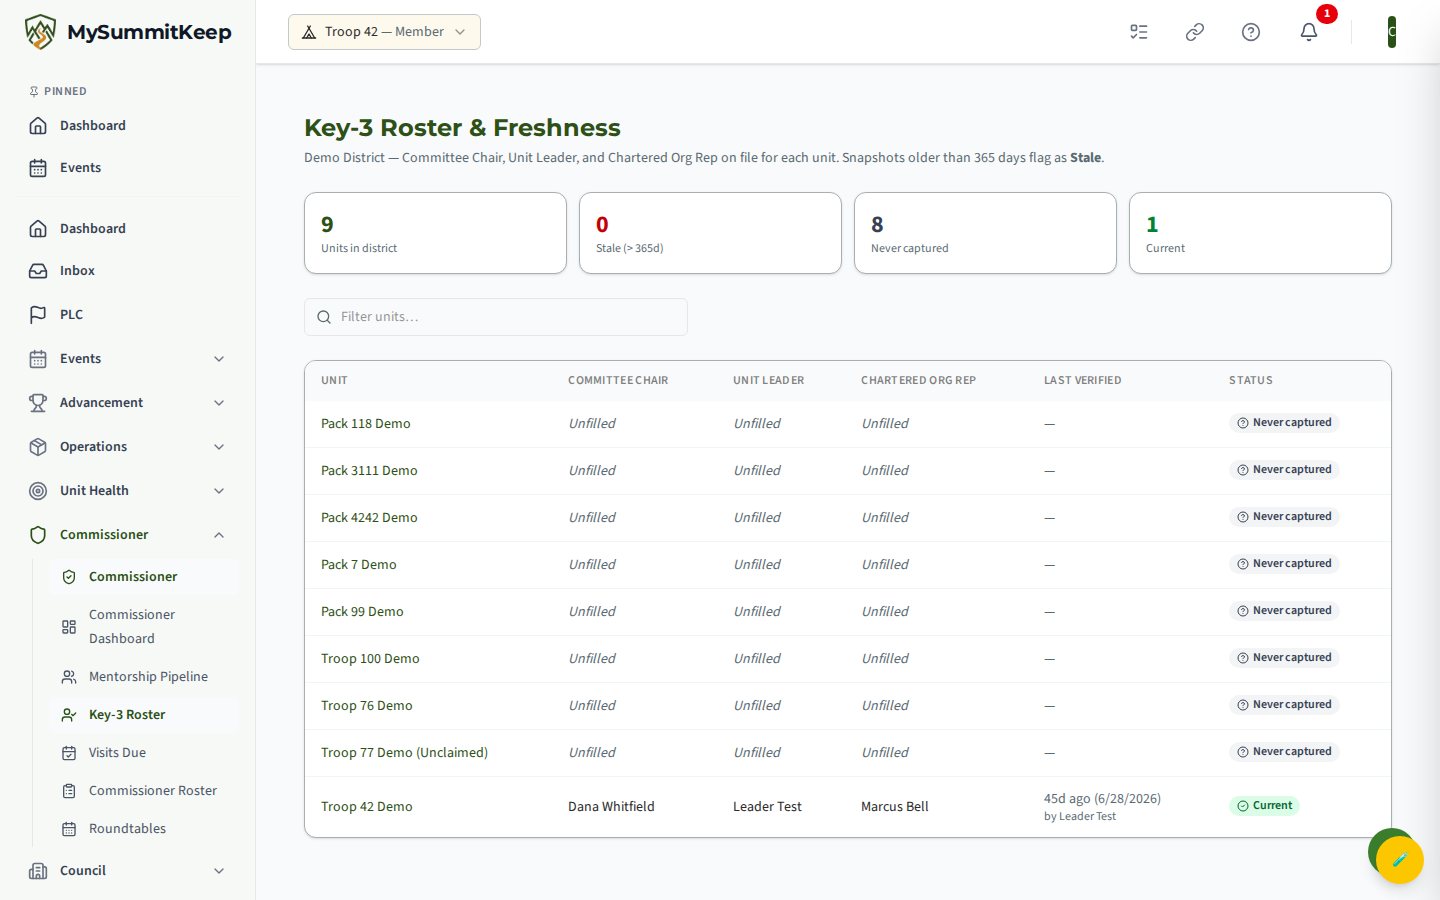Viewport: 1440px width, 900px height.
Task: Expand the Advancement section chevron
Action: [x=219, y=403]
